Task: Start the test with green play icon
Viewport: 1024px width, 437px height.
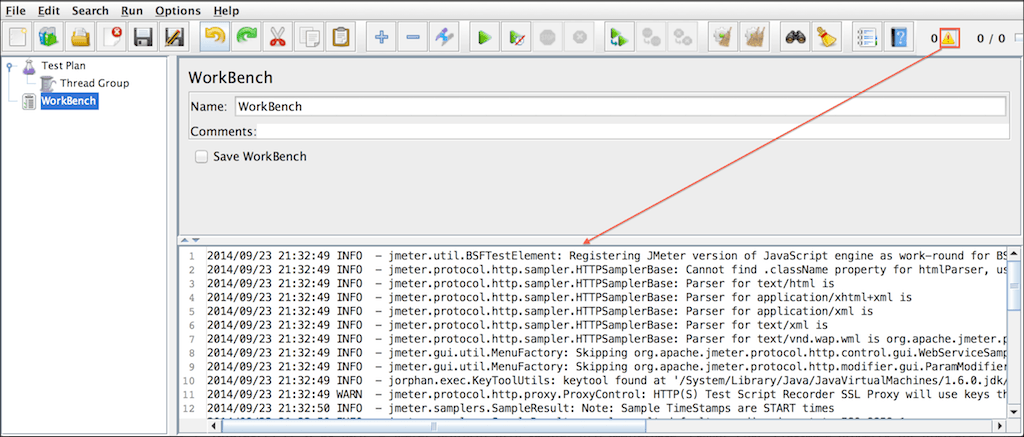Action: point(484,38)
